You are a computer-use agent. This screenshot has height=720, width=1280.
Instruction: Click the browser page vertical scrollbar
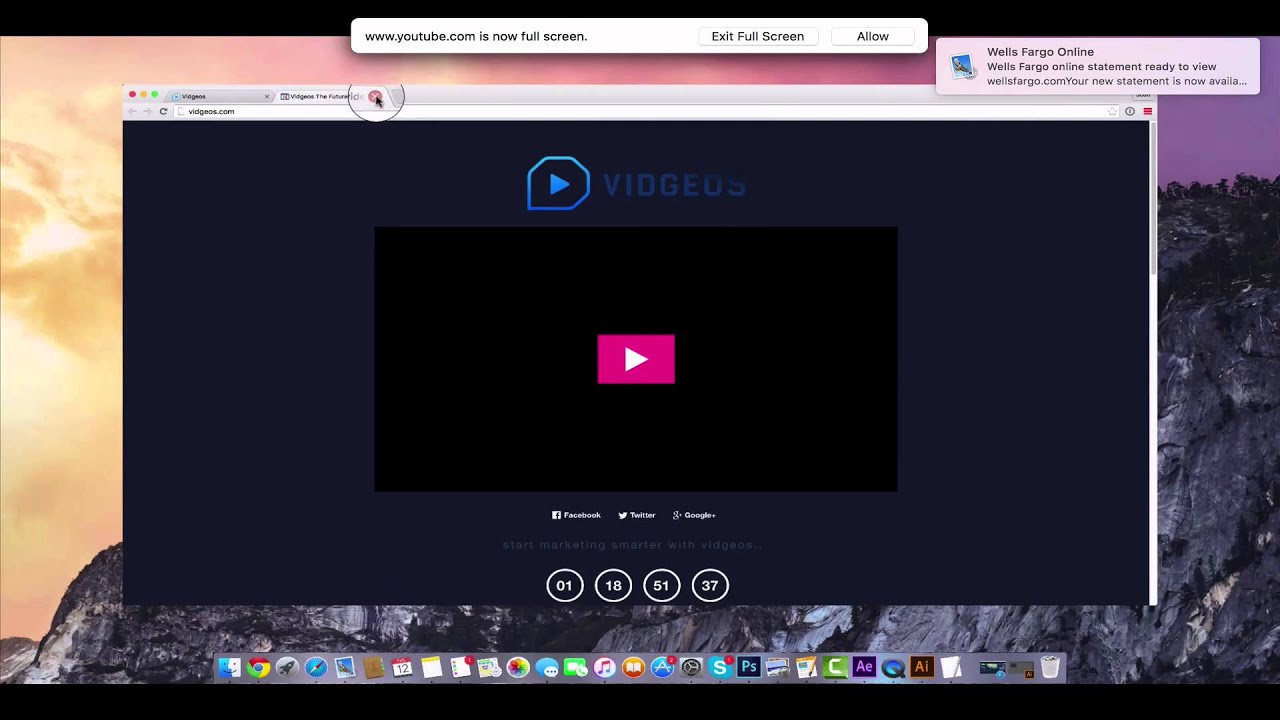(1153, 200)
